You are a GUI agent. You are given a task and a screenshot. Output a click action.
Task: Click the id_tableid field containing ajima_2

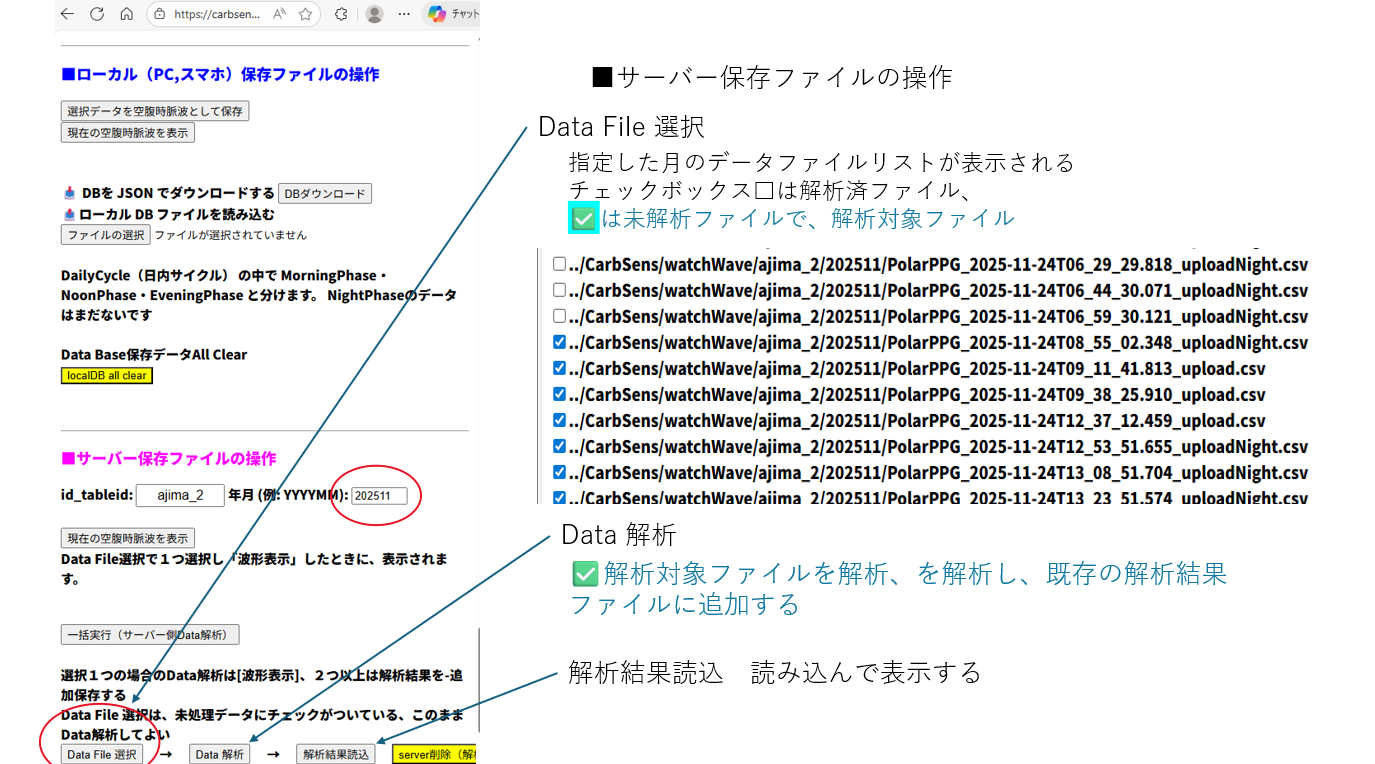[x=180, y=495]
